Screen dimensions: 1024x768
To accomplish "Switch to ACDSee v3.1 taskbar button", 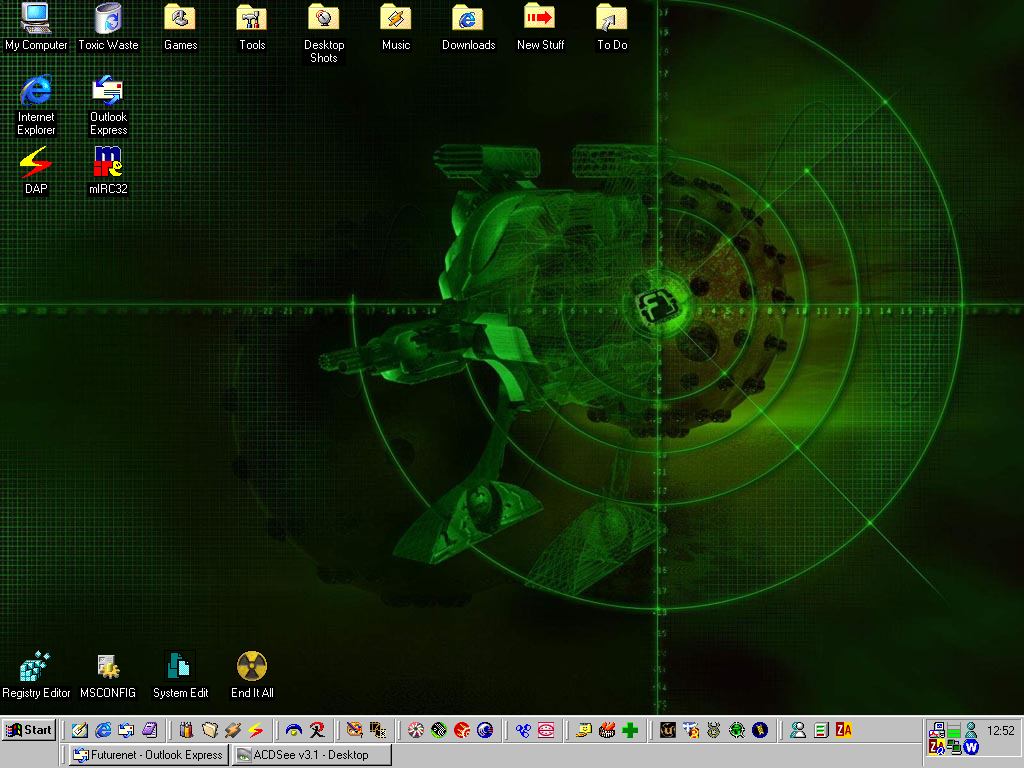I will [310, 755].
